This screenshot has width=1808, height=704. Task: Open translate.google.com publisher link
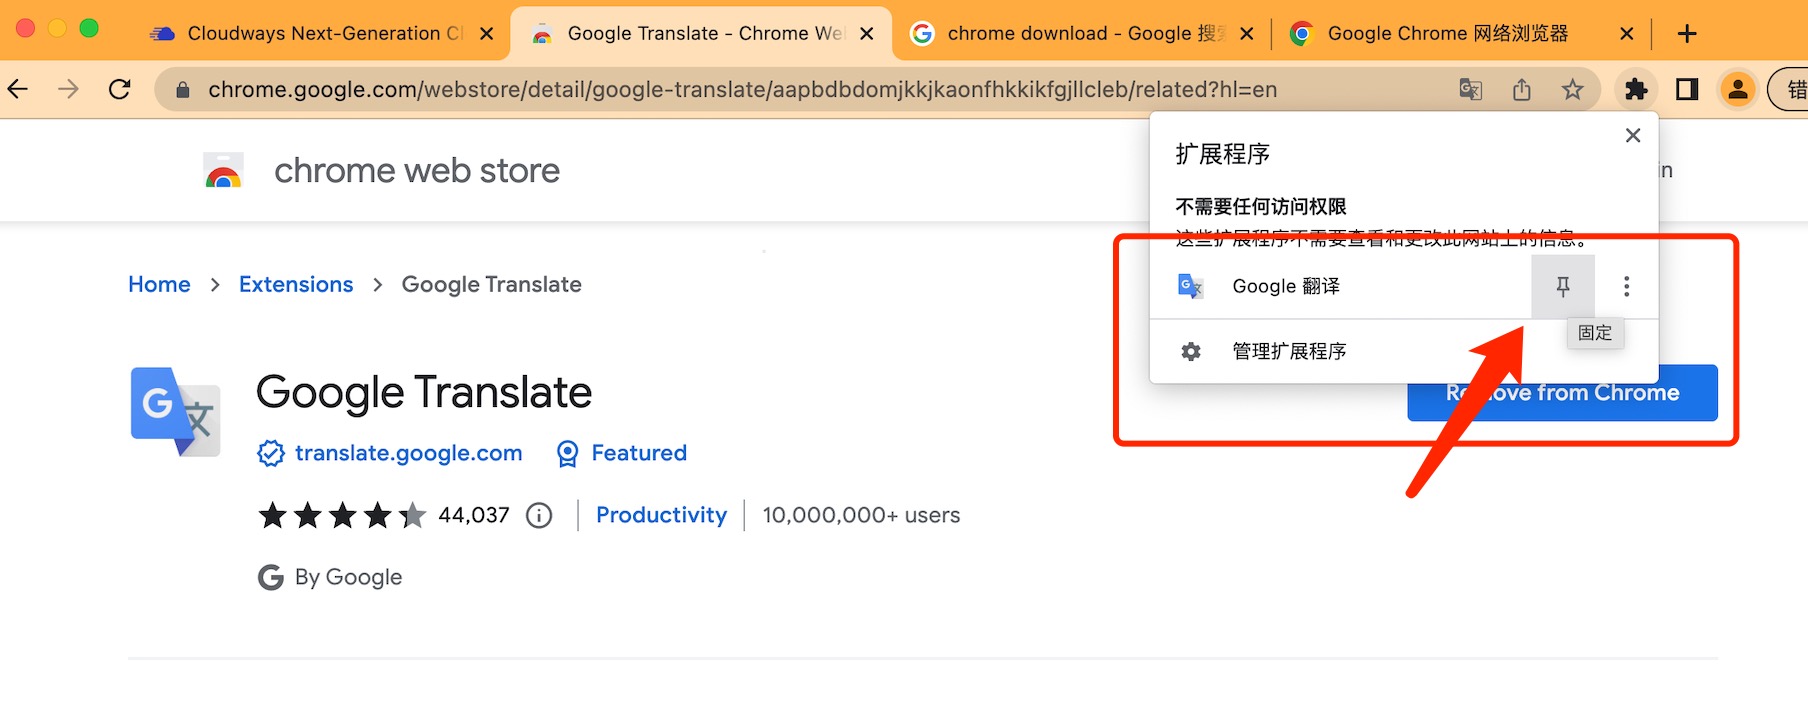pos(408,453)
